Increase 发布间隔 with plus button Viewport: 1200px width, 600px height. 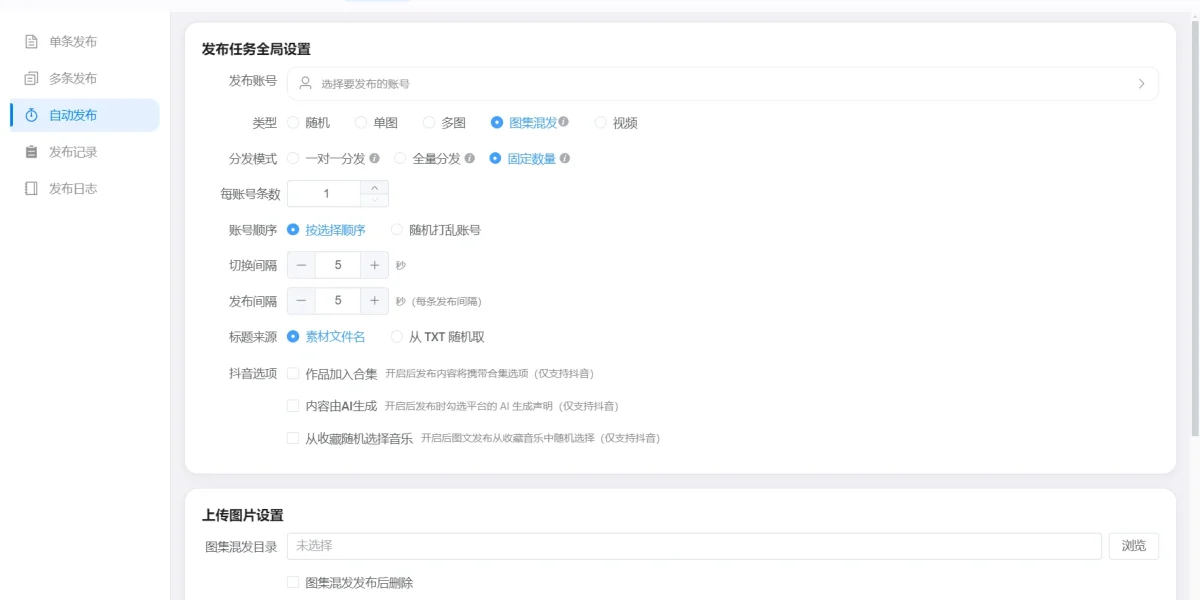pyautogui.click(x=375, y=300)
